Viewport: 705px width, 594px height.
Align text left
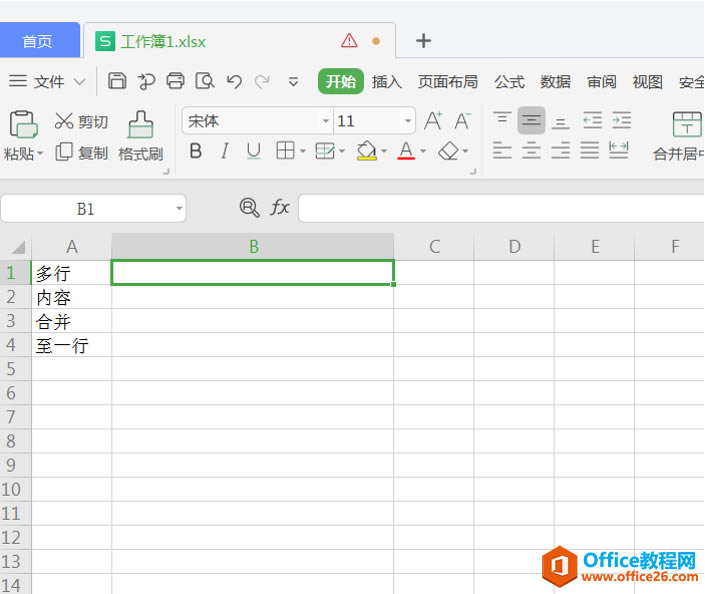pyautogui.click(x=502, y=150)
